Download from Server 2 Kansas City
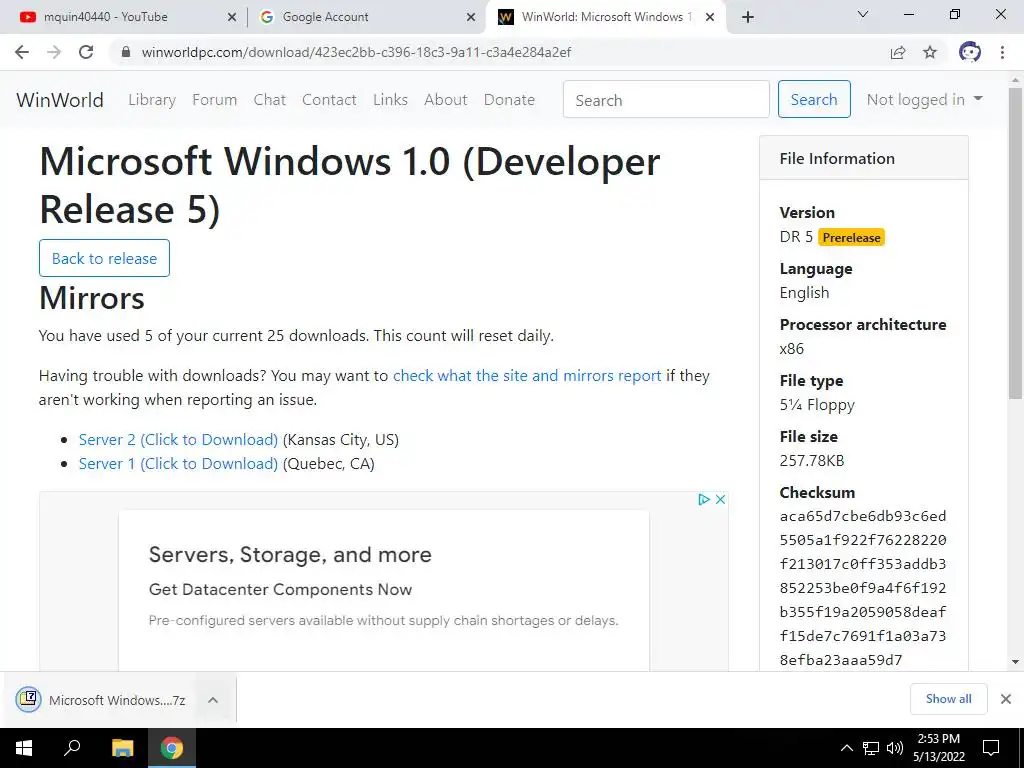This screenshot has height=768, width=1024. 178,440
